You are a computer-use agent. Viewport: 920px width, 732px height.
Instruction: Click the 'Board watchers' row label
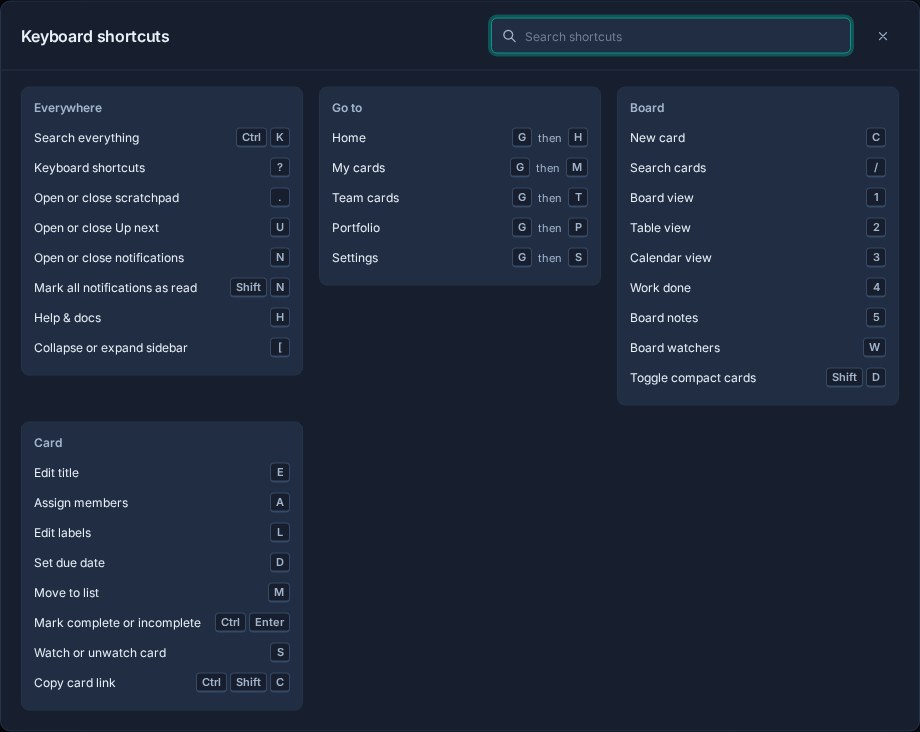click(x=675, y=348)
